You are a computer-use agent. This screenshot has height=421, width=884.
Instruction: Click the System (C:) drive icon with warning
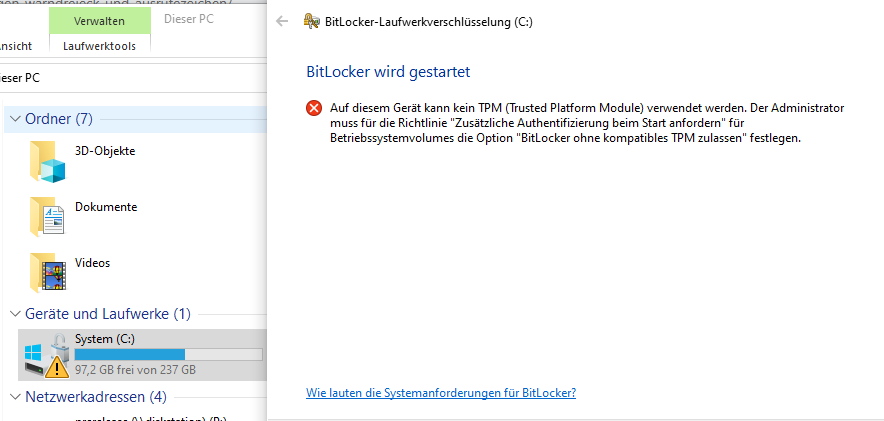pos(47,356)
